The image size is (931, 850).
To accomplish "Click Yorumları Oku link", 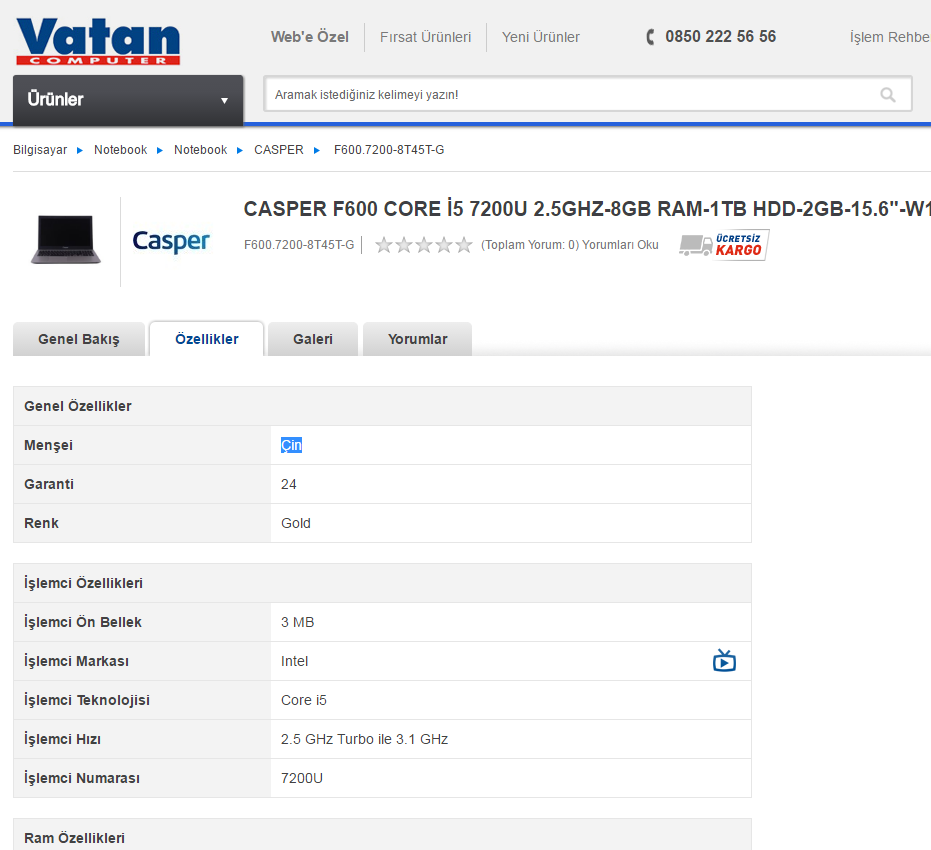I will click(x=620, y=245).
